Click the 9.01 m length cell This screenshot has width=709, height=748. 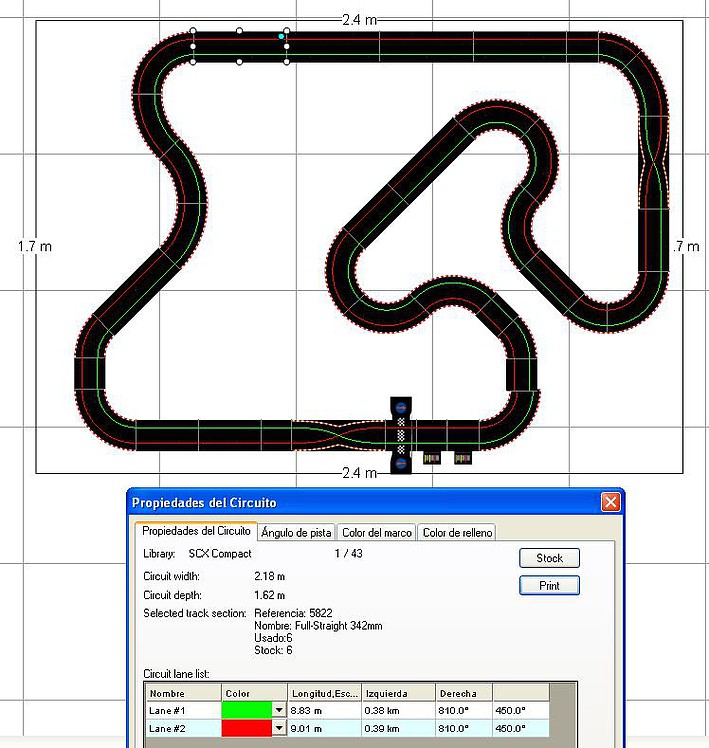click(x=324, y=728)
